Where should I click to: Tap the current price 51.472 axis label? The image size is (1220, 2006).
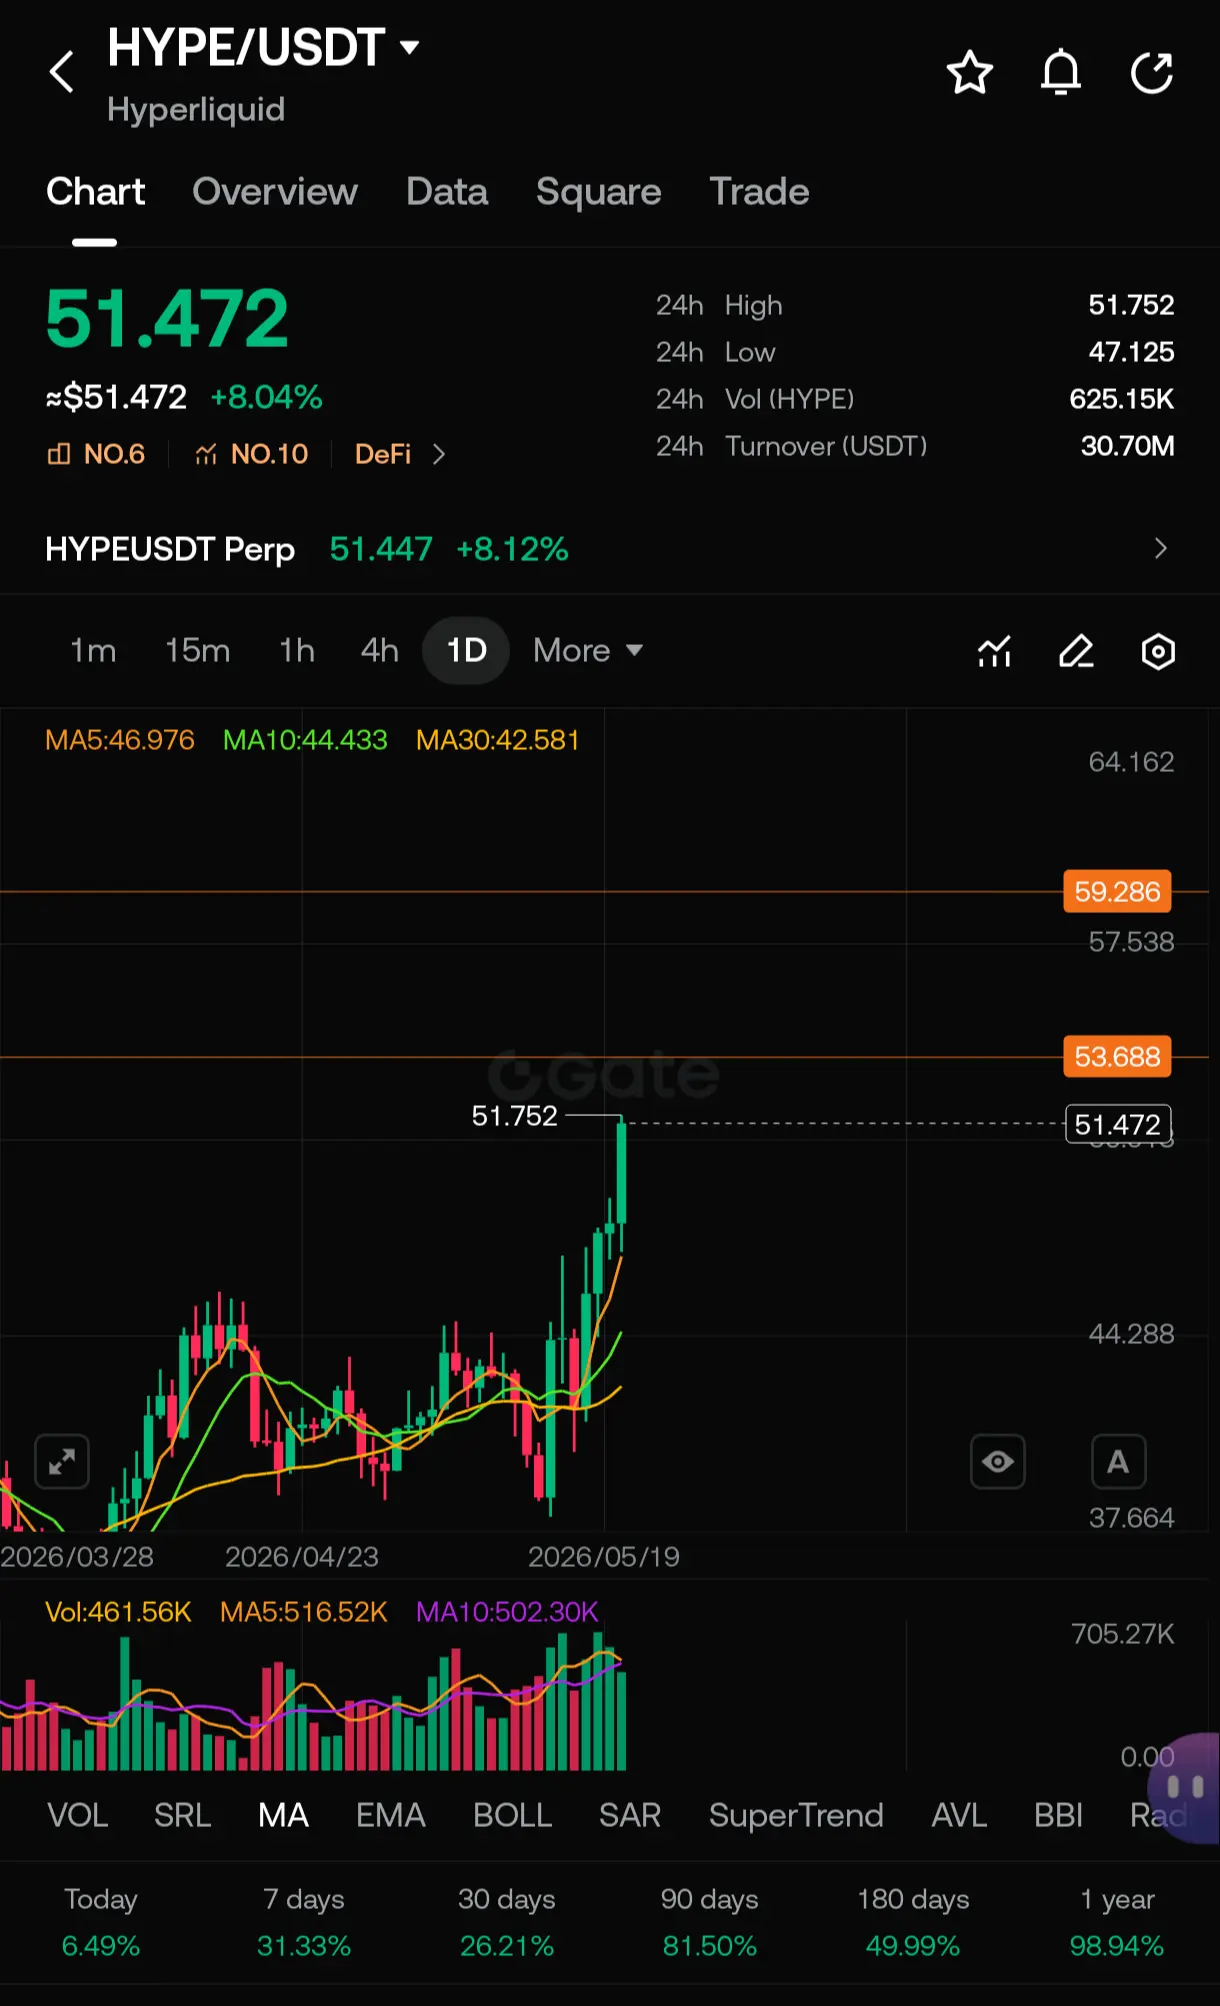pyautogui.click(x=1118, y=1124)
